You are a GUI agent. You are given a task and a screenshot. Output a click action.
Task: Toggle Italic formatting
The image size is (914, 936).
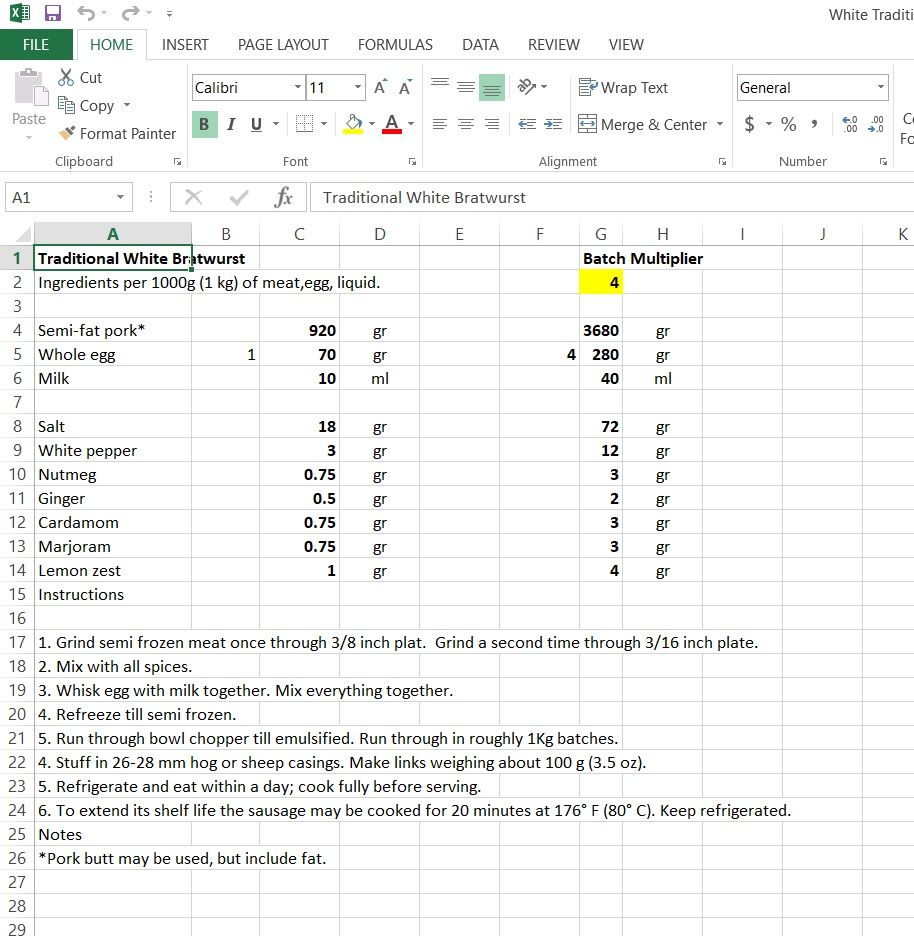(231, 124)
